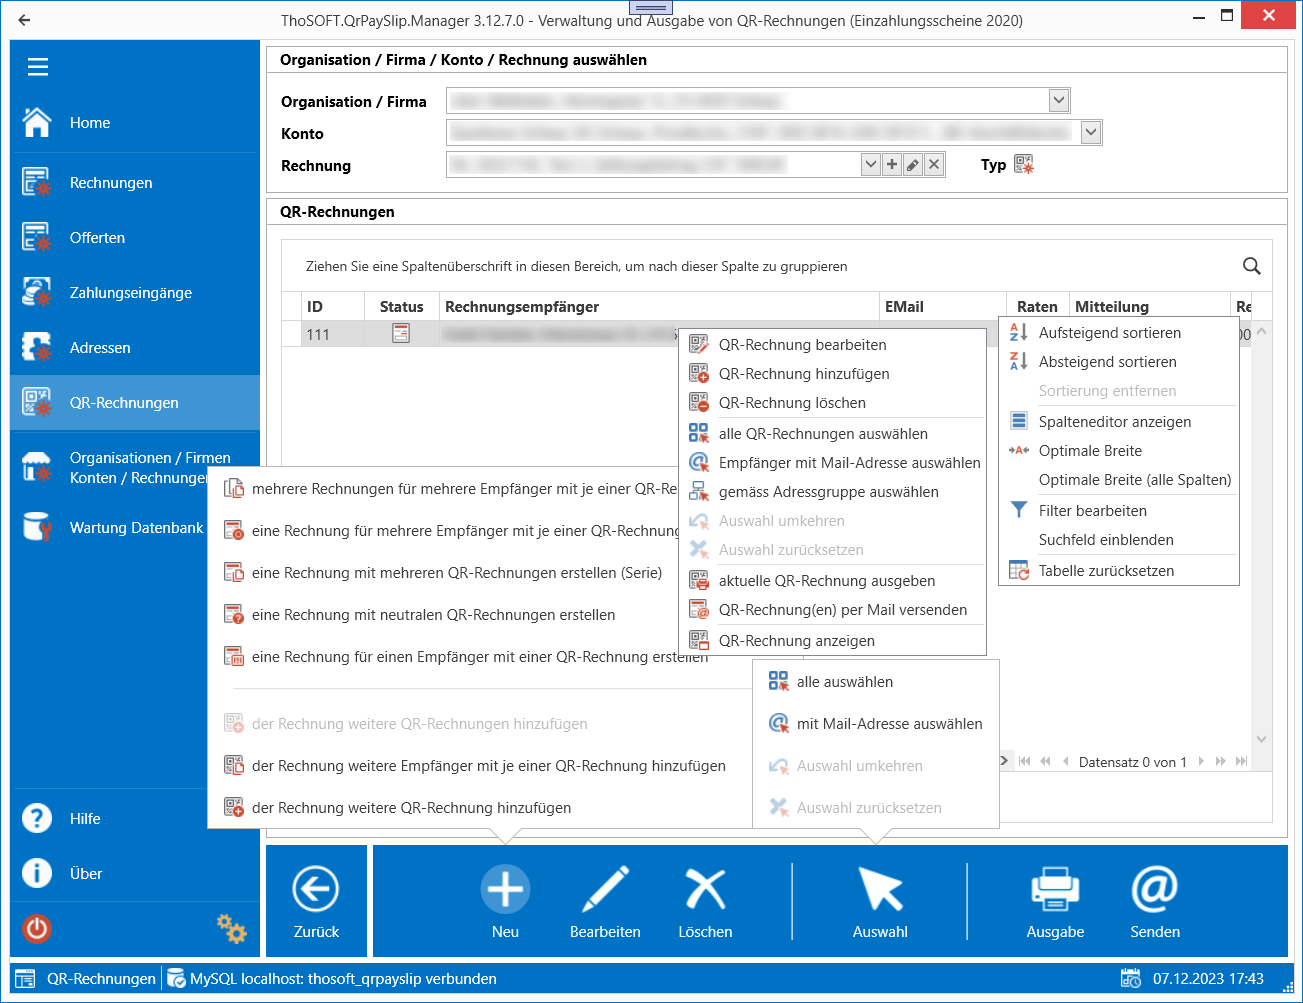The image size is (1303, 1003).
Task: Click the QR icon next to Typ
Action: [1024, 164]
